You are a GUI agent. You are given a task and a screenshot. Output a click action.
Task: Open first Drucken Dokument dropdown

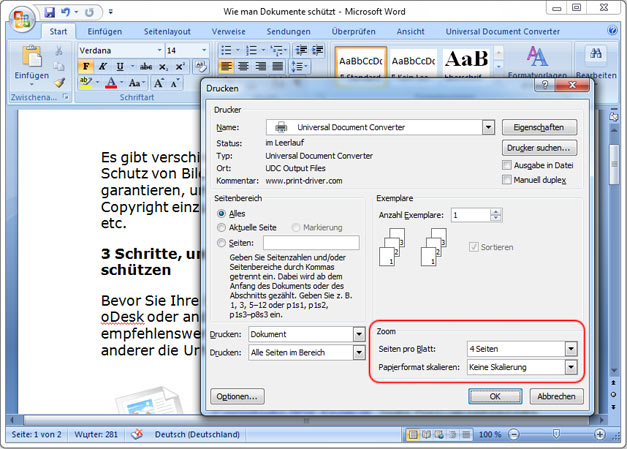[x=359, y=334]
